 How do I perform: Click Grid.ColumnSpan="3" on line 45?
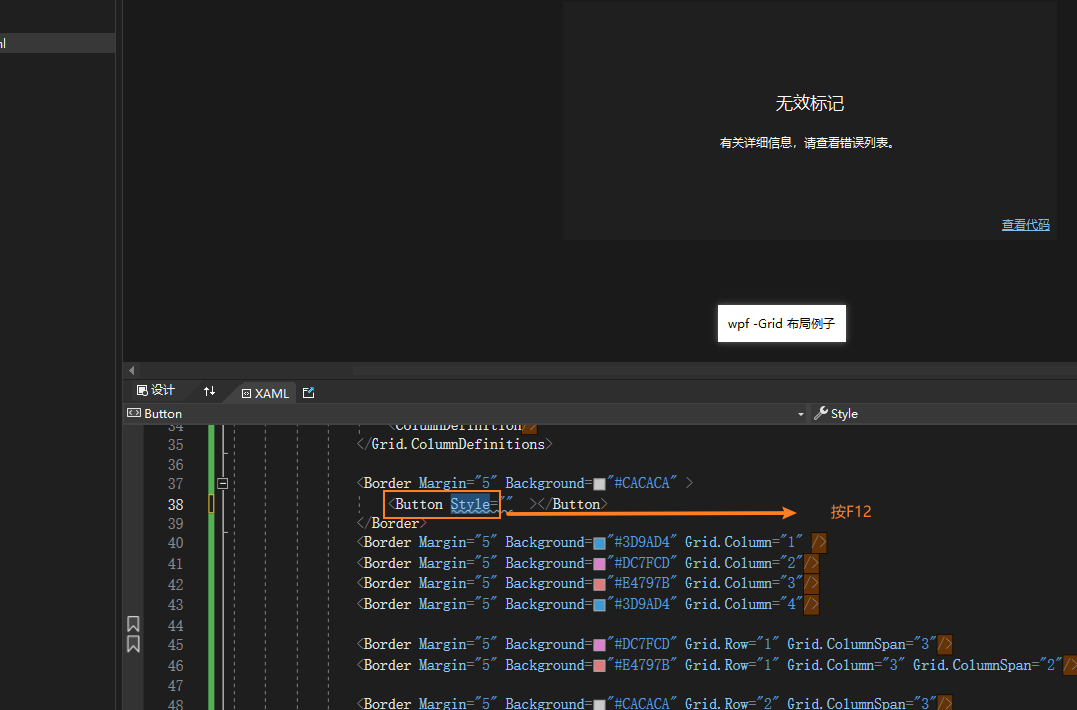click(862, 644)
